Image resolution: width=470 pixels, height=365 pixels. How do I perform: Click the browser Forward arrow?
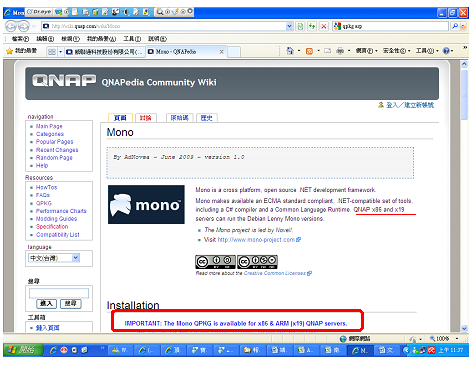[23, 26]
